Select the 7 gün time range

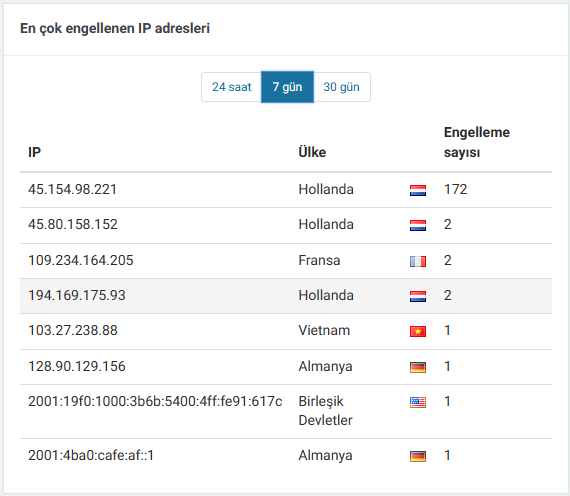[288, 87]
